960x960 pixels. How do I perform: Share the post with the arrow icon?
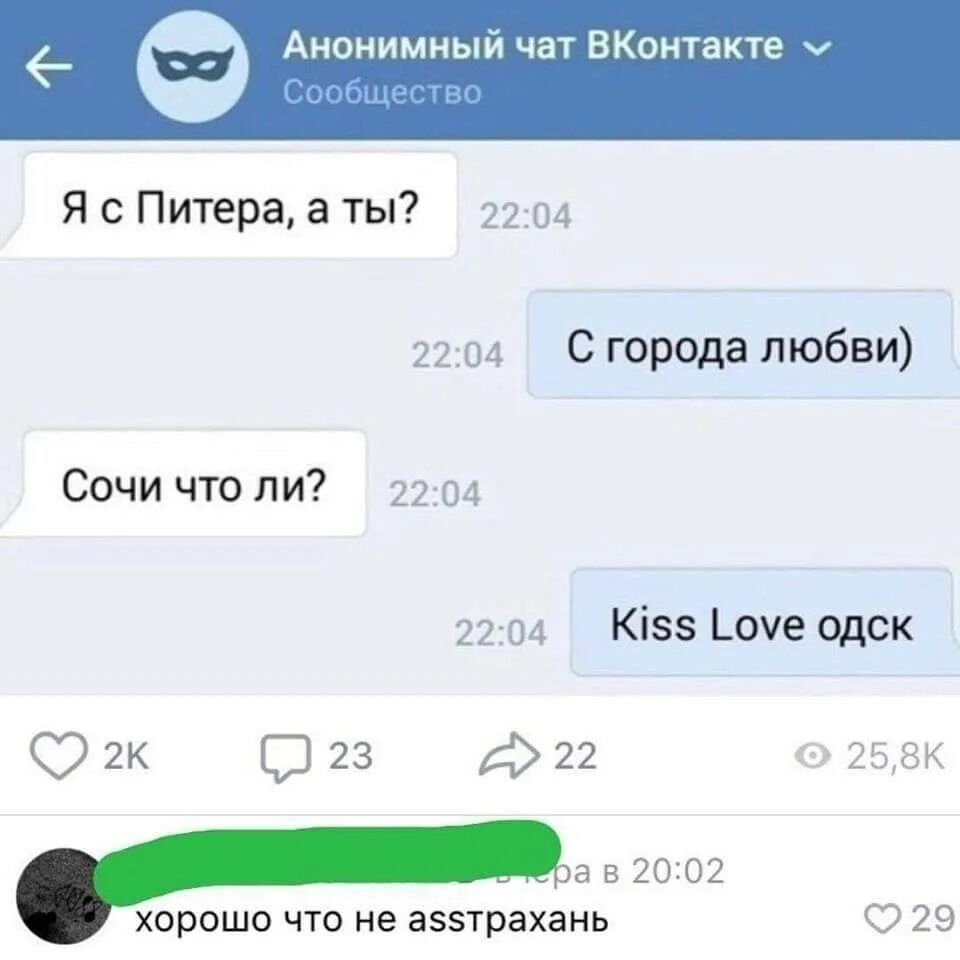[509, 755]
